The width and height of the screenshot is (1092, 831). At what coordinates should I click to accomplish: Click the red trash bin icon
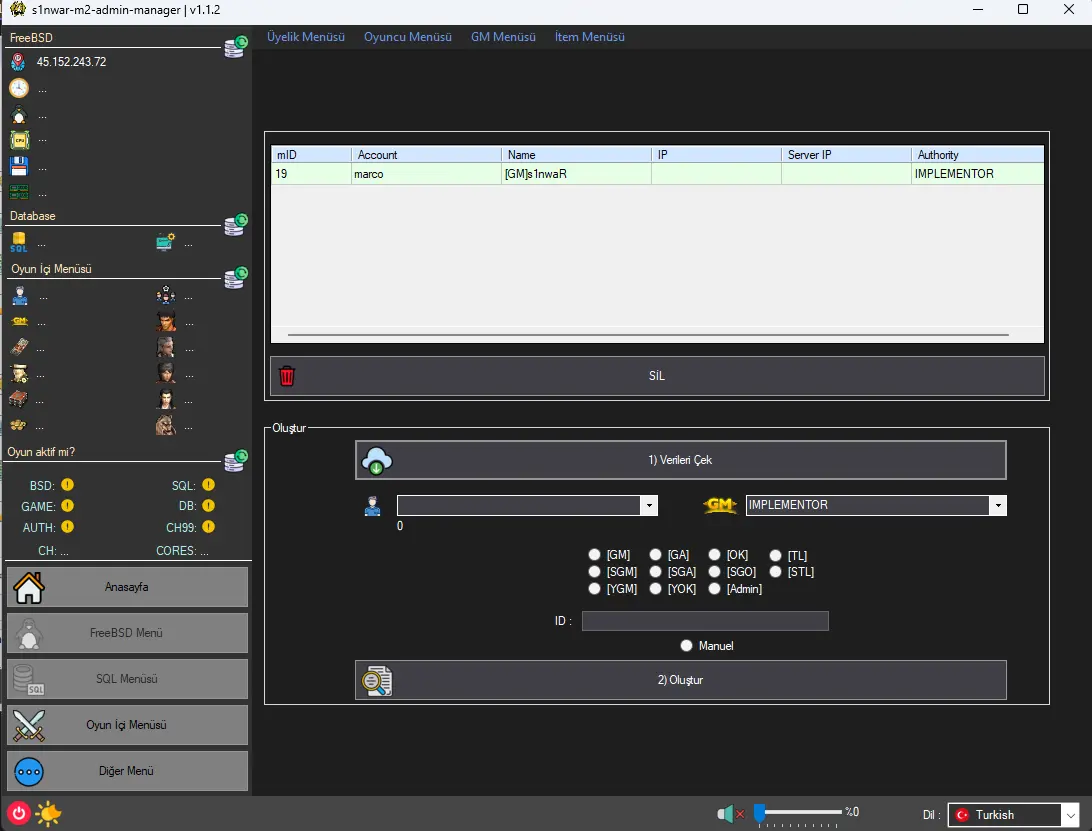click(x=287, y=376)
